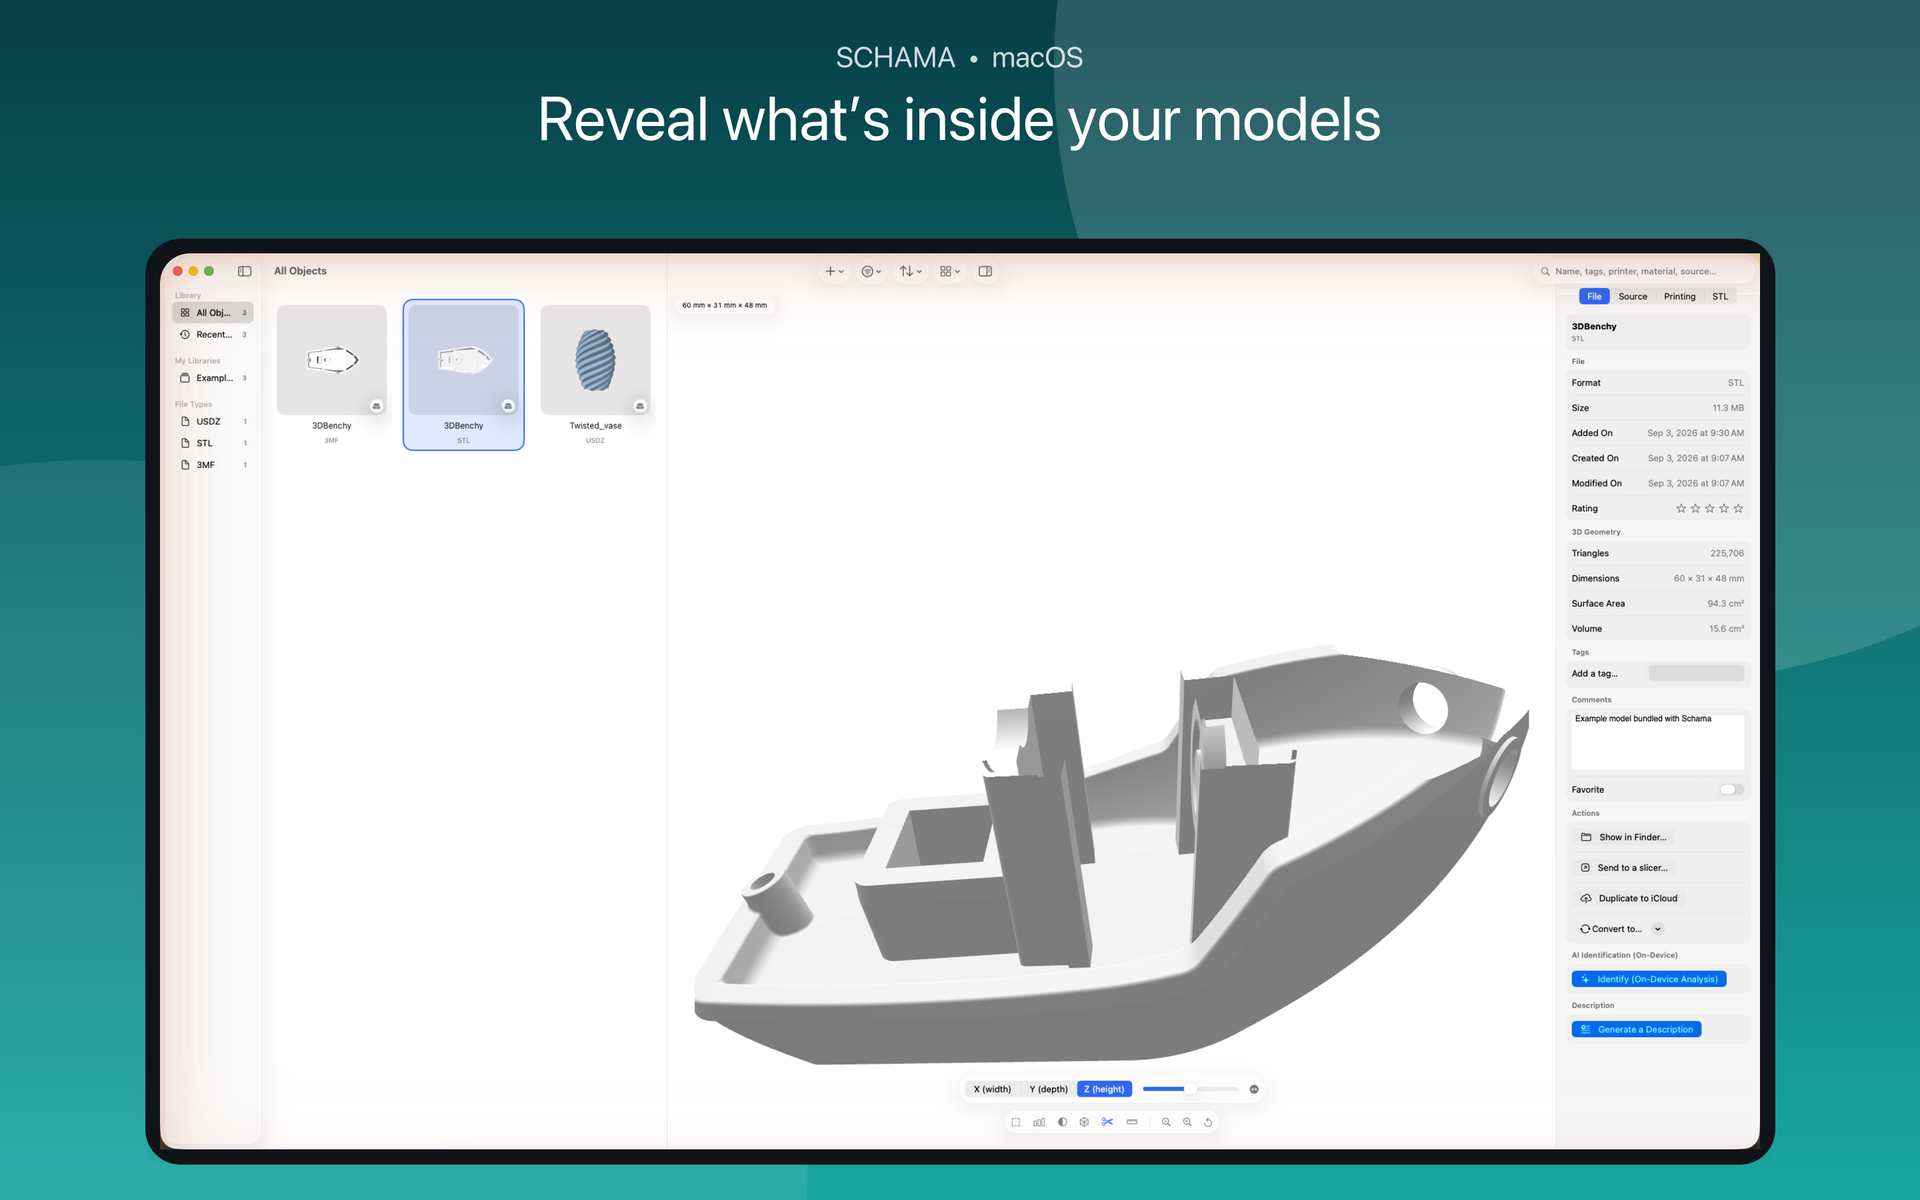Switch to the Source tab
Image resolution: width=1920 pixels, height=1200 pixels.
(1632, 296)
